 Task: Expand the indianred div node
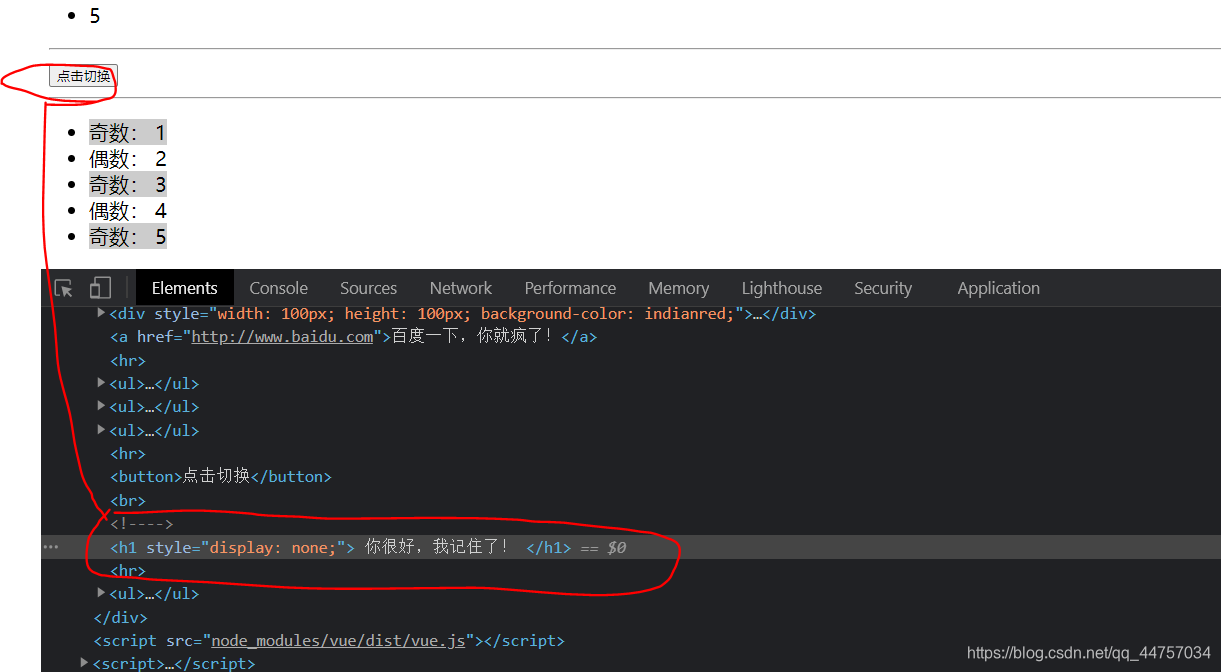tap(101, 313)
